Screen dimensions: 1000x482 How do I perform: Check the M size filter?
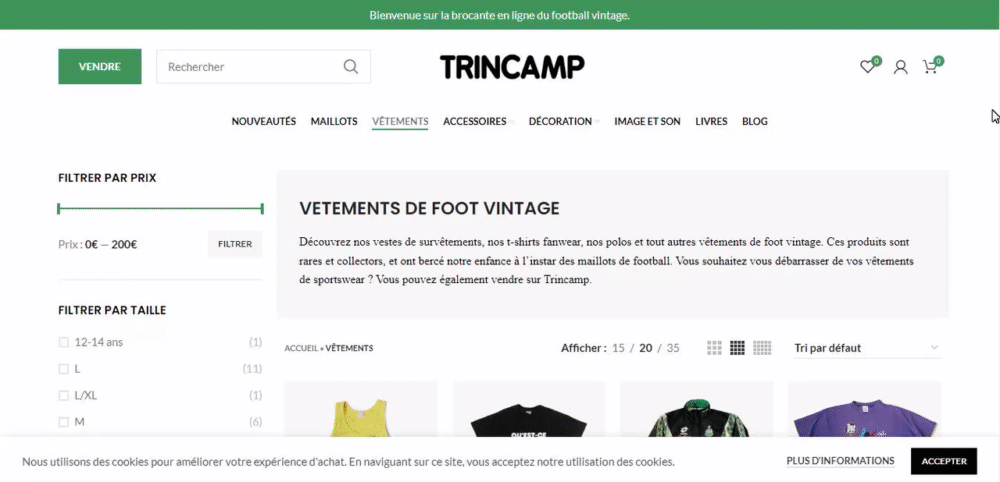(x=63, y=422)
